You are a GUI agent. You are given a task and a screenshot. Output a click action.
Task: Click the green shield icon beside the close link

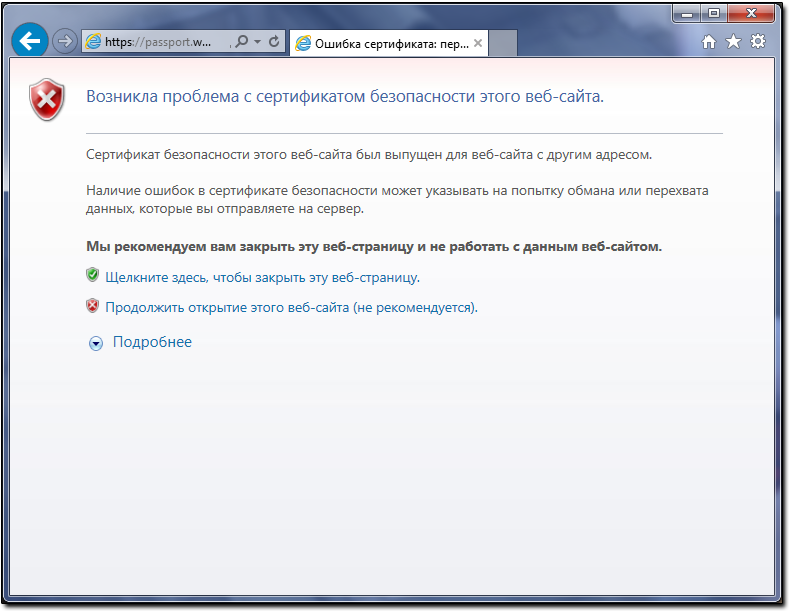[92, 275]
